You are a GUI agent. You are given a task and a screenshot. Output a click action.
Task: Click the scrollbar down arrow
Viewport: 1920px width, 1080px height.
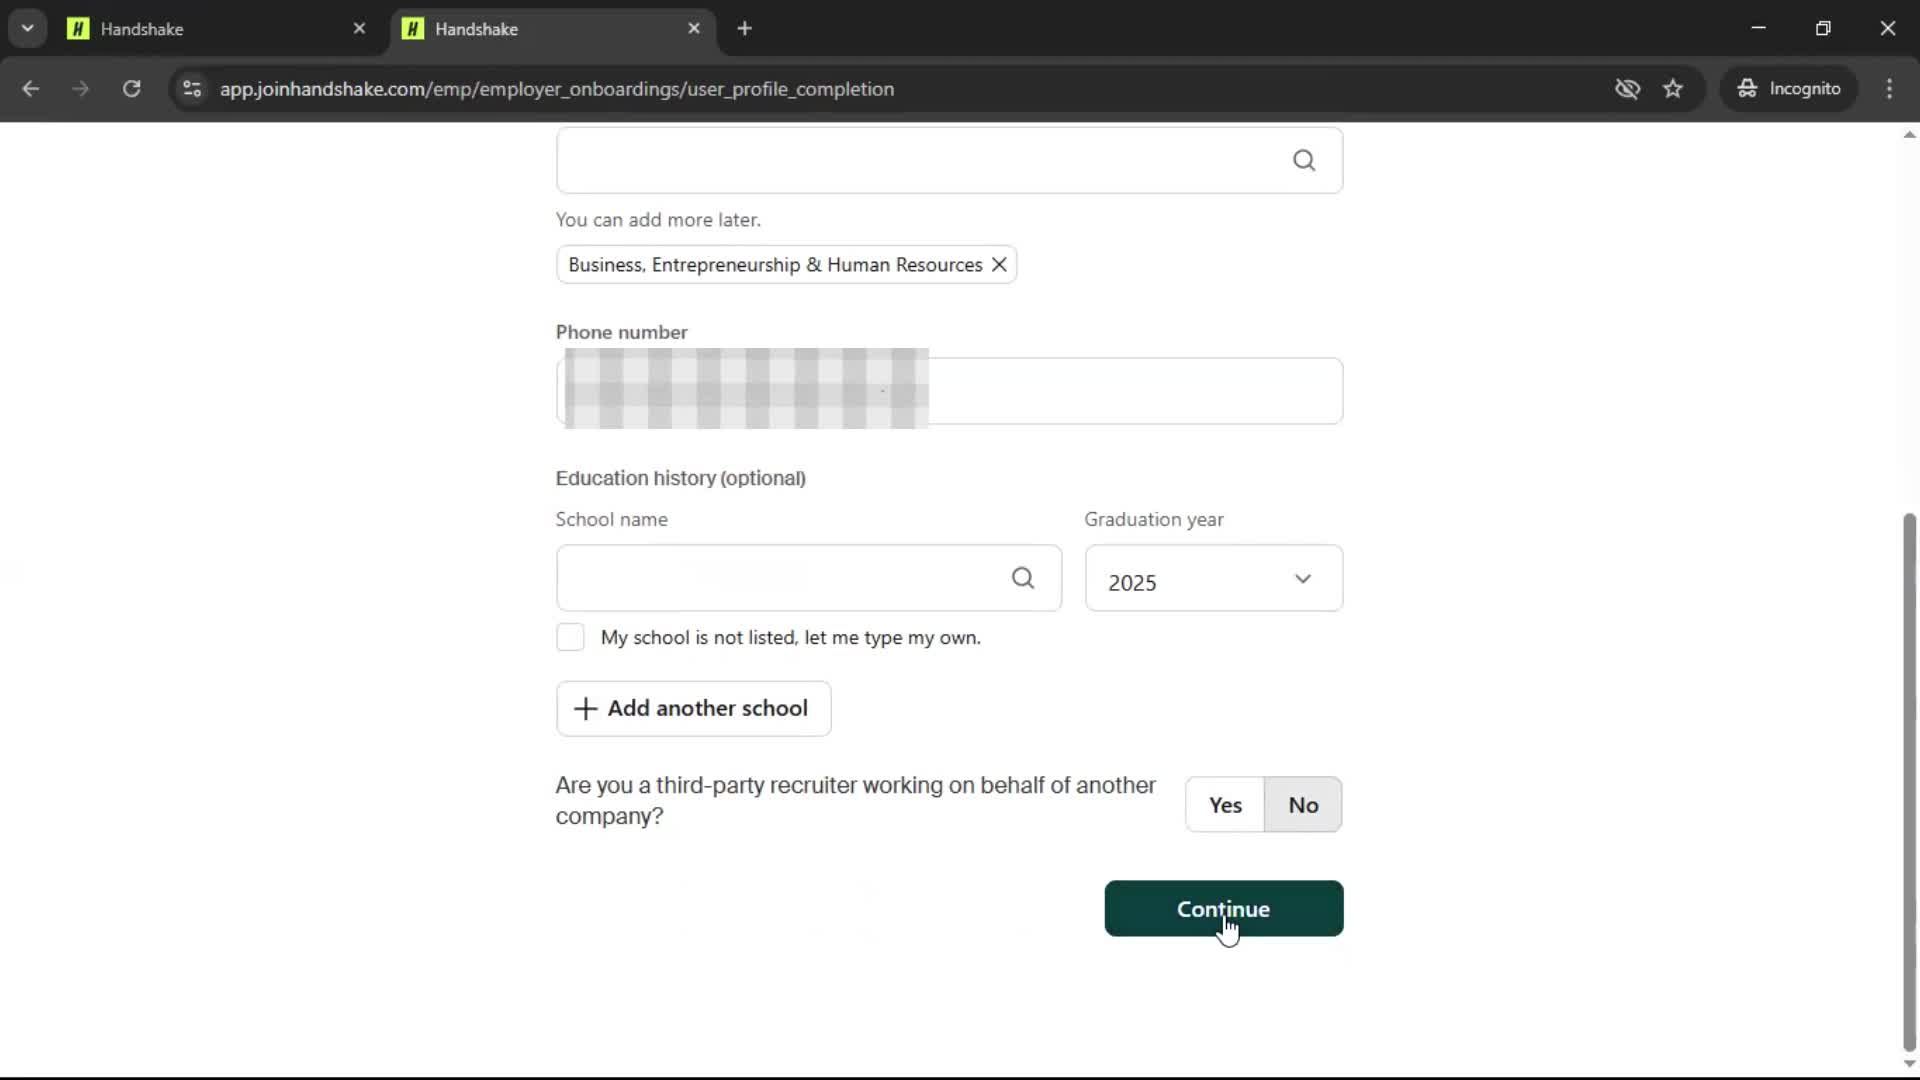(x=1909, y=1064)
